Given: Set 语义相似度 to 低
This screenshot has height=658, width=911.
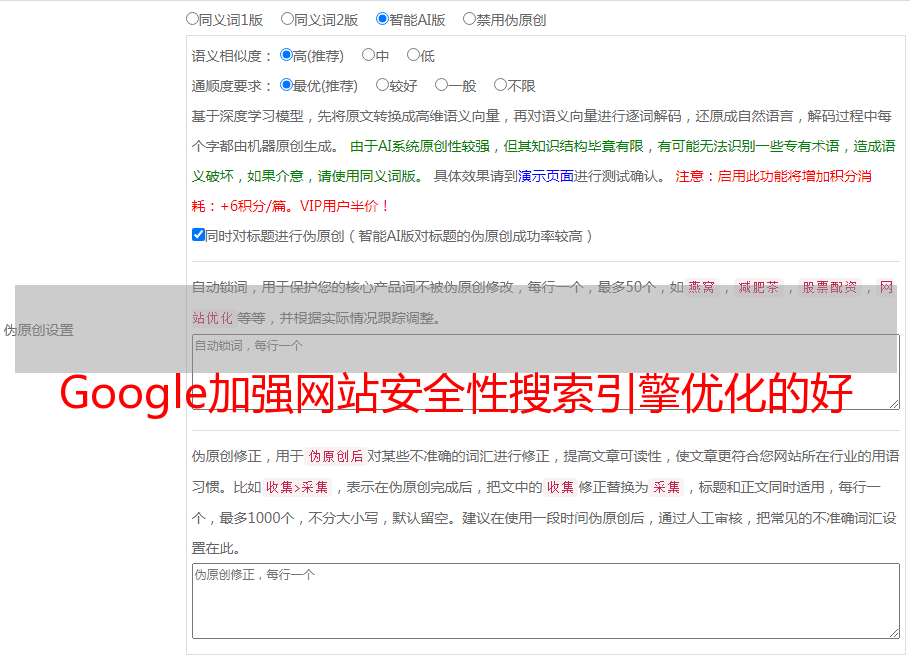Looking at the screenshot, I should pyautogui.click(x=413, y=55).
